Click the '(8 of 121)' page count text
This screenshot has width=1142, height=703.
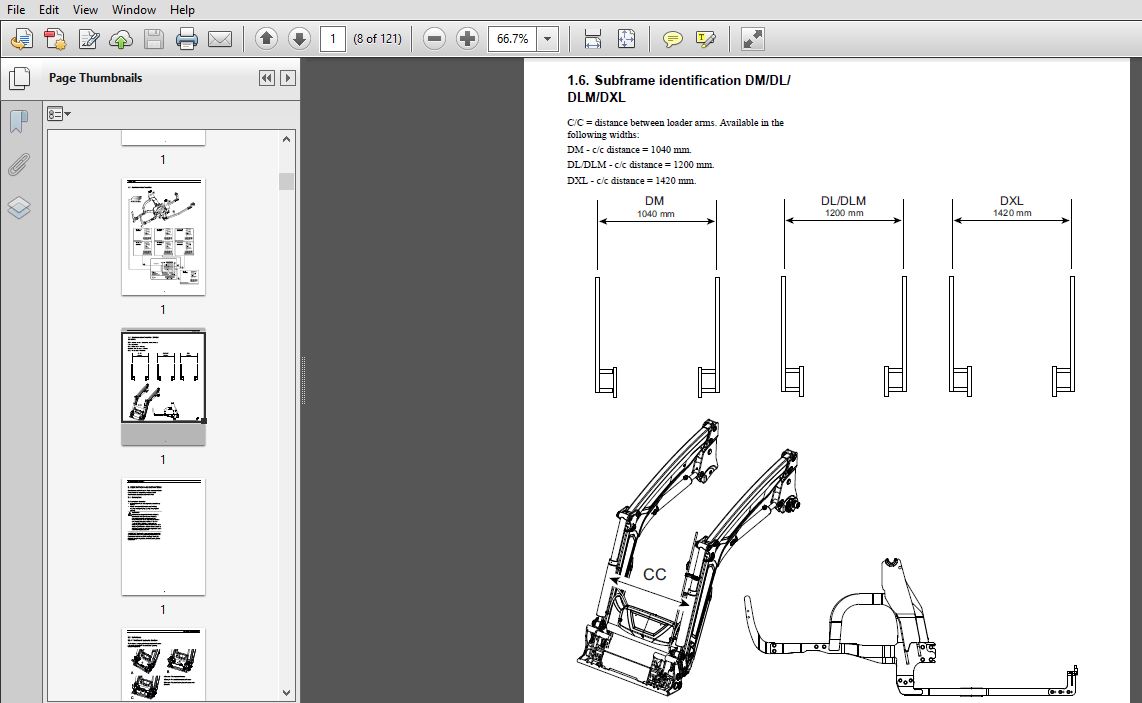pos(377,39)
